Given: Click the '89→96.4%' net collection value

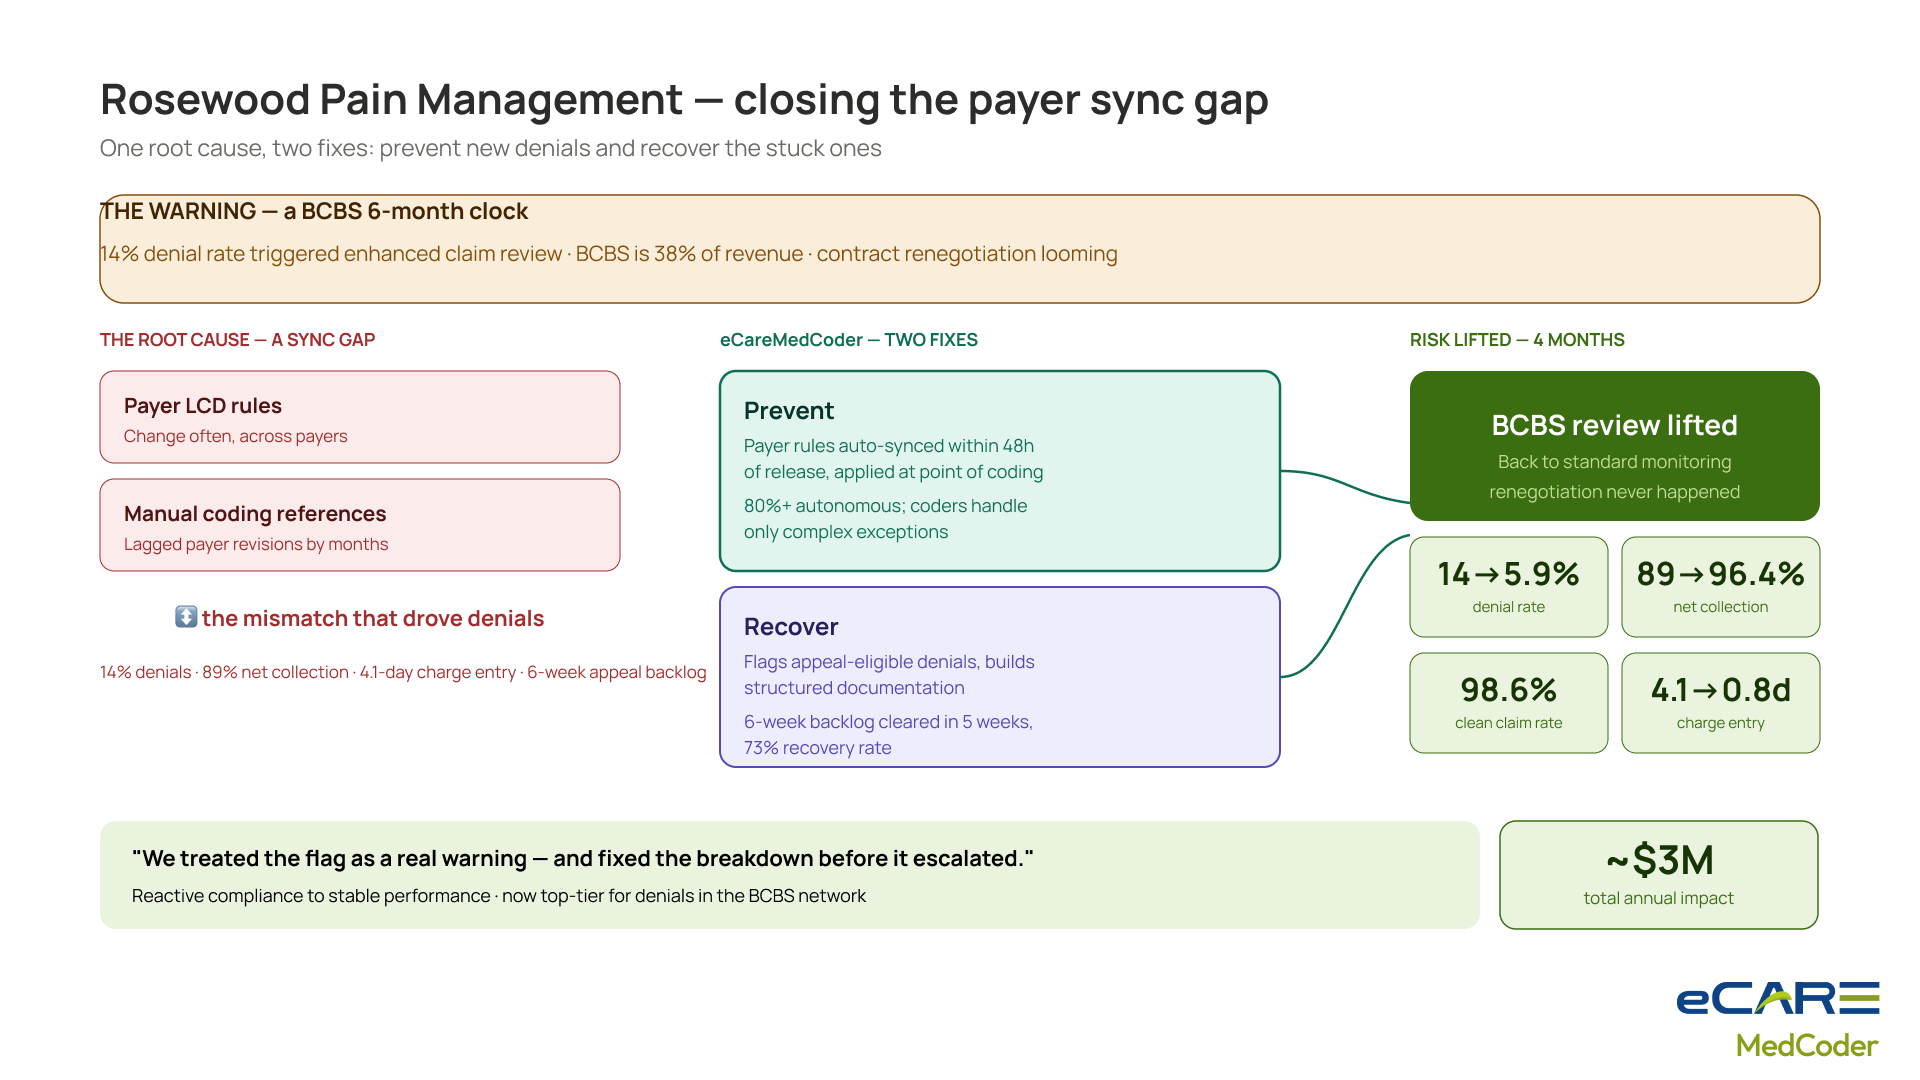Looking at the screenshot, I should click(x=1720, y=574).
